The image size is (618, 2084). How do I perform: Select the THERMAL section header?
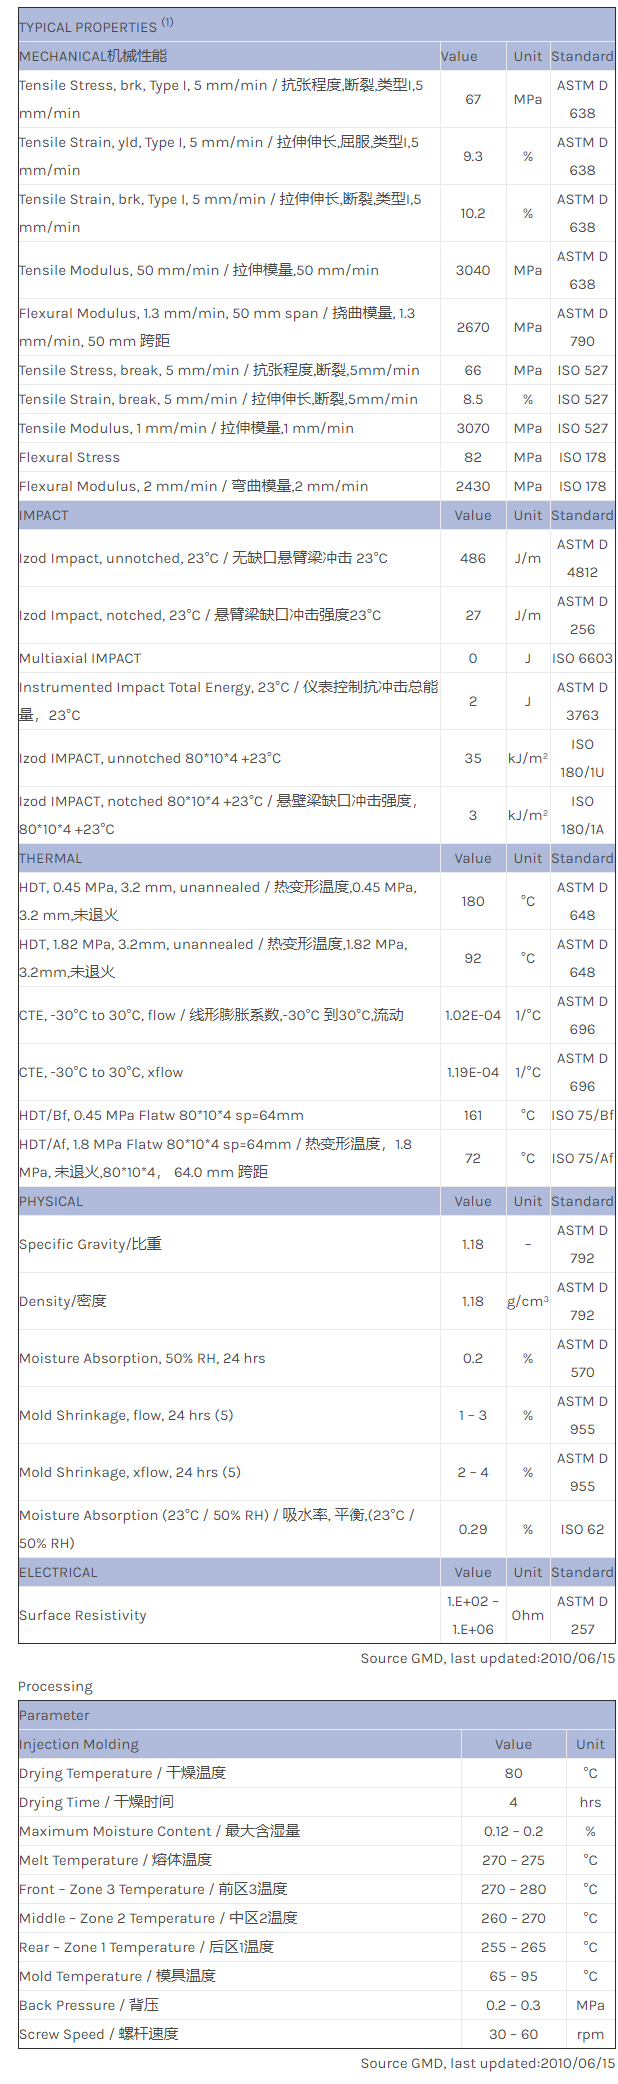(x=51, y=858)
